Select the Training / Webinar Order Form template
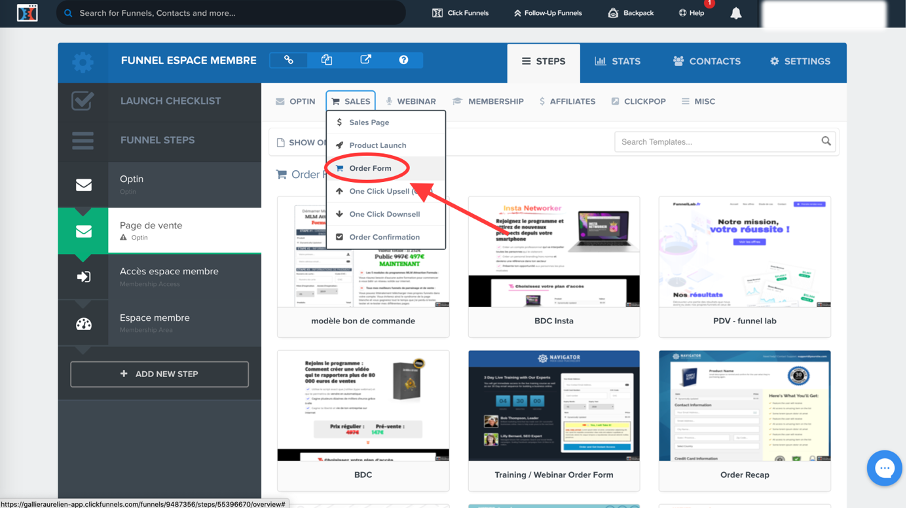The width and height of the screenshot is (906, 508). click(554, 420)
